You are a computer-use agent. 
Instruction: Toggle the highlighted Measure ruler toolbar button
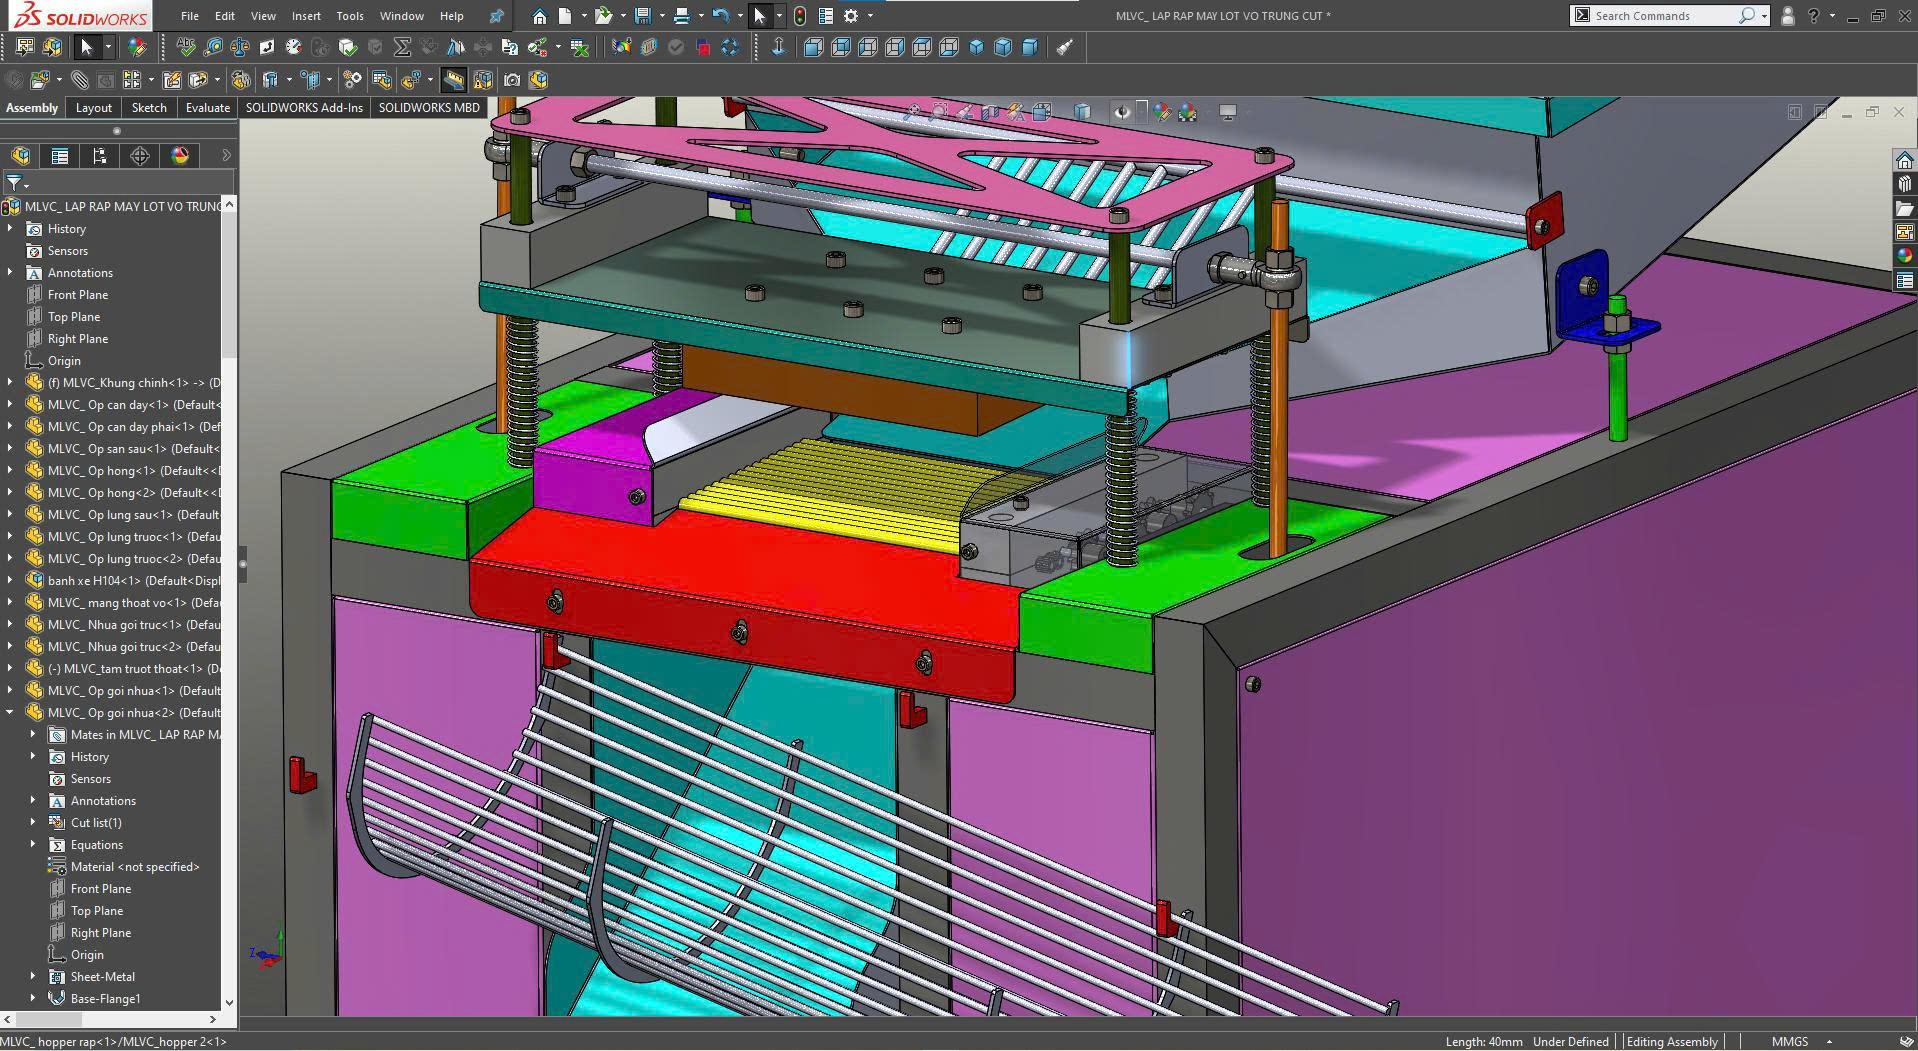[x=454, y=80]
